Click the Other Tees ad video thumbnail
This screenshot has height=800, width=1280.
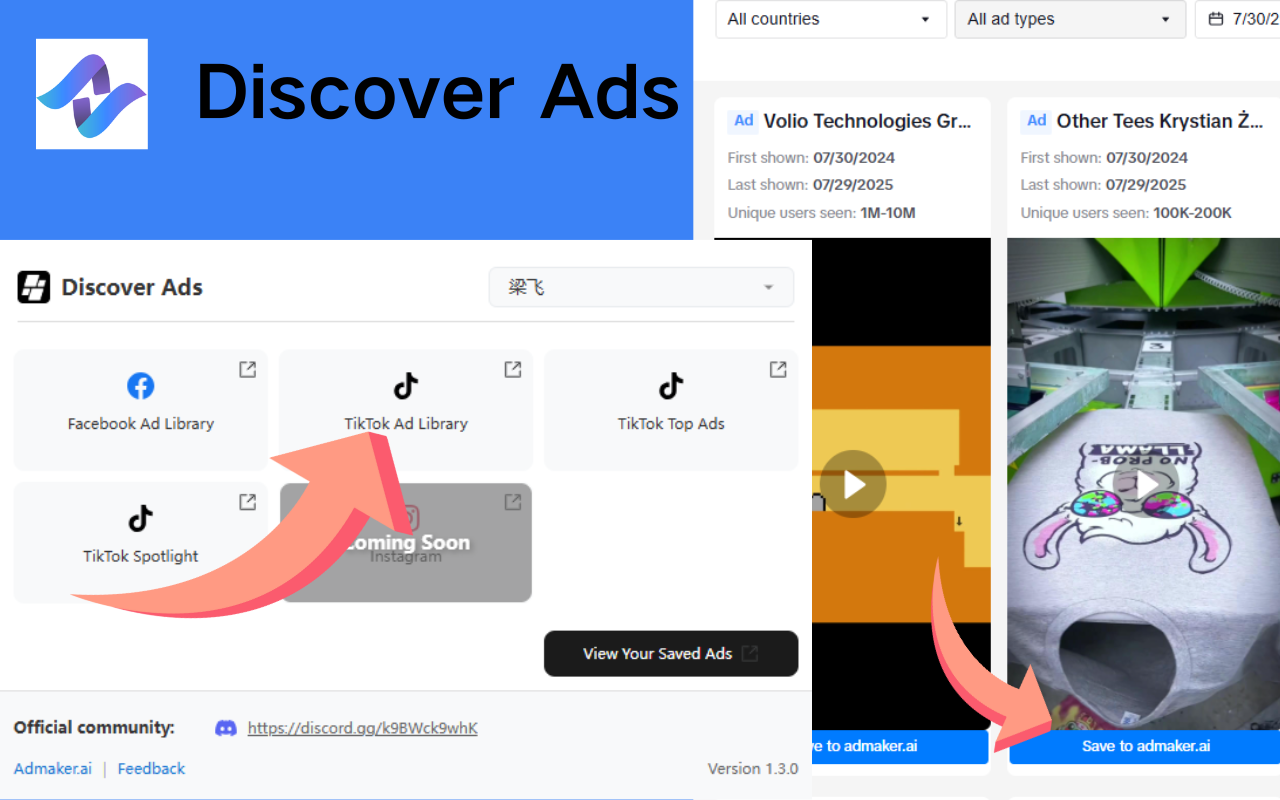click(x=1143, y=484)
